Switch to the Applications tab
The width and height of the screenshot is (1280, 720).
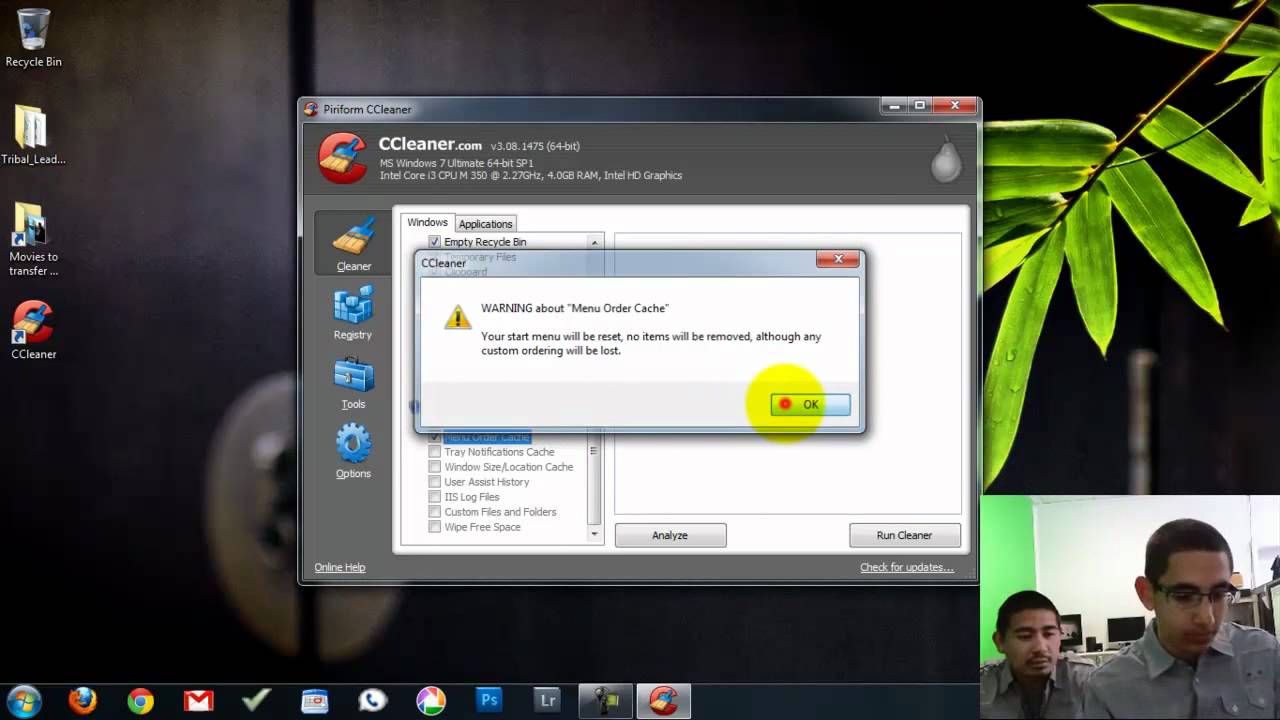[x=485, y=224]
